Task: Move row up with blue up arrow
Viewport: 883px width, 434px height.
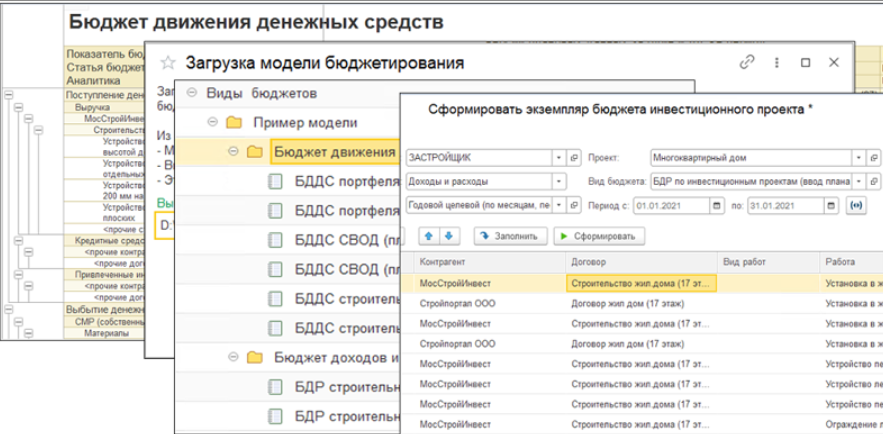Action: pyautogui.click(x=429, y=236)
